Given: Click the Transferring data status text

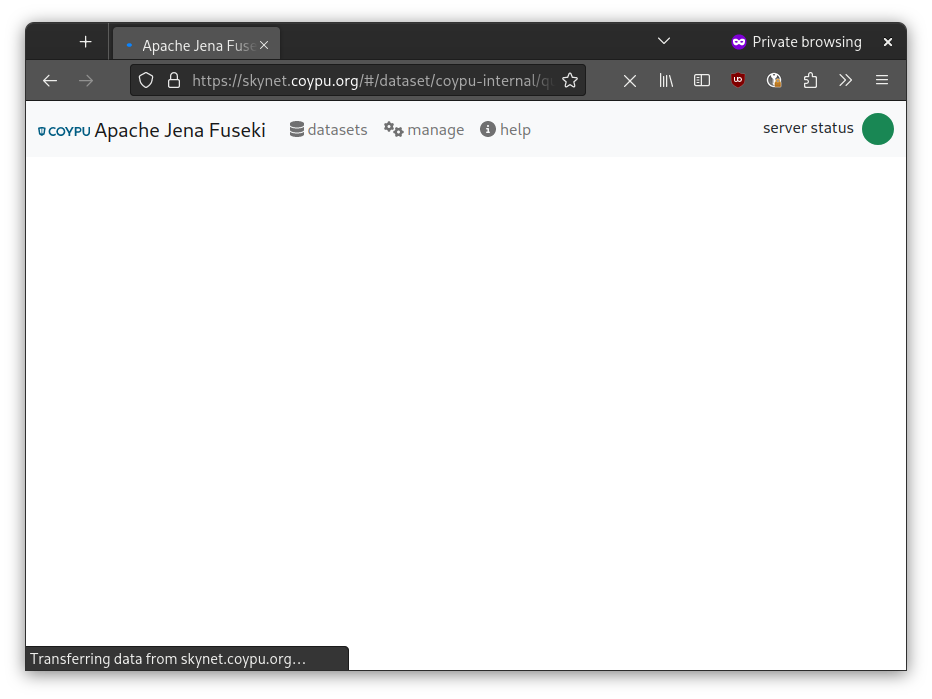Looking at the screenshot, I should 168,659.
